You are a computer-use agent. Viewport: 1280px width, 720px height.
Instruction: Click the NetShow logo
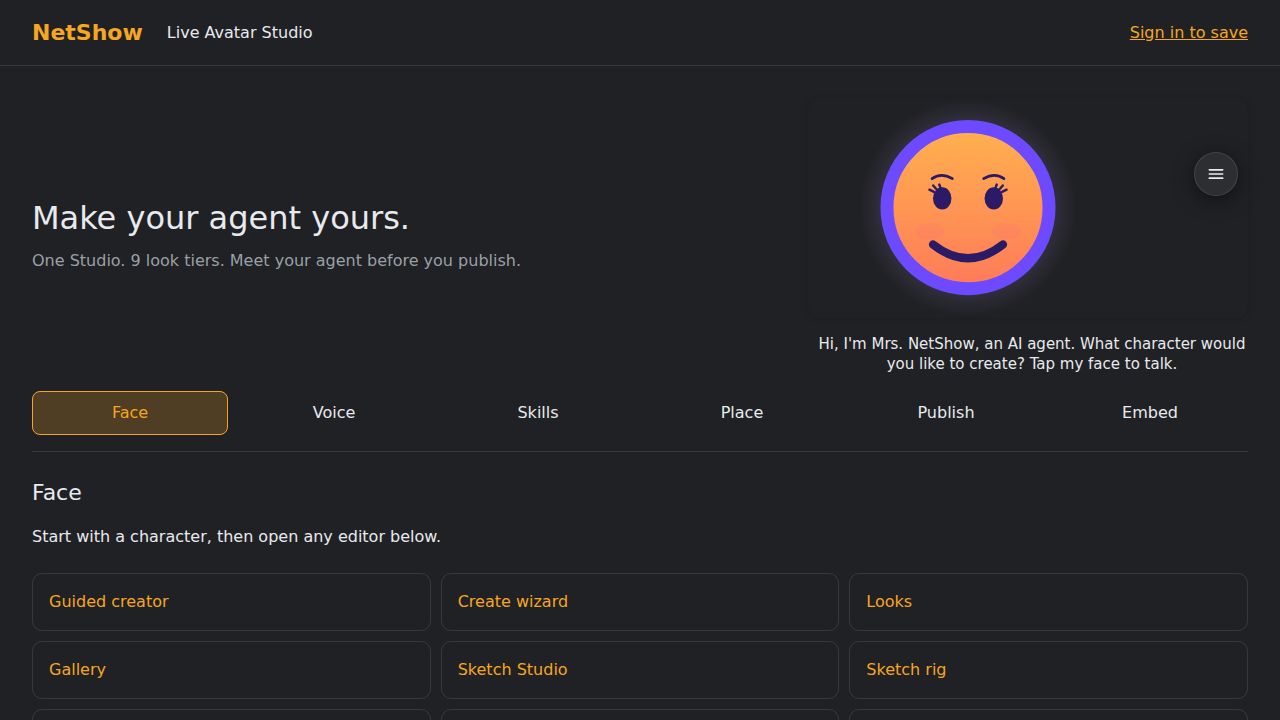tap(88, 32)
